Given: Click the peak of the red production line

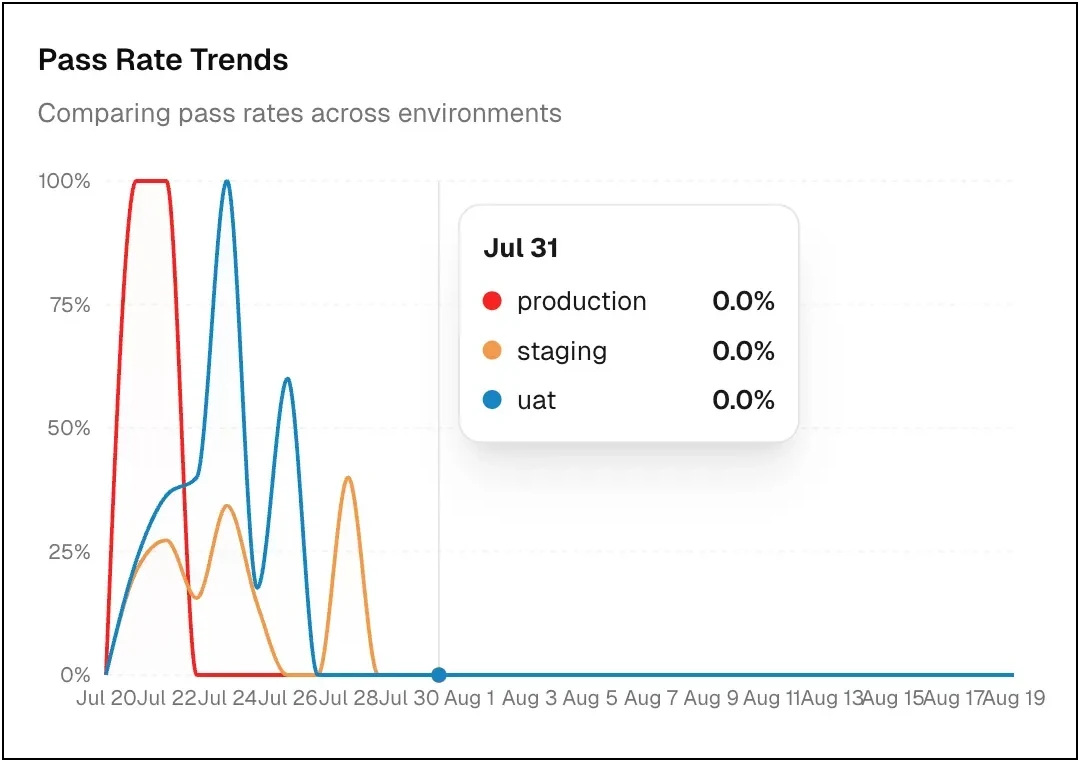Looking at the screenshot, I should pos(151,181).
